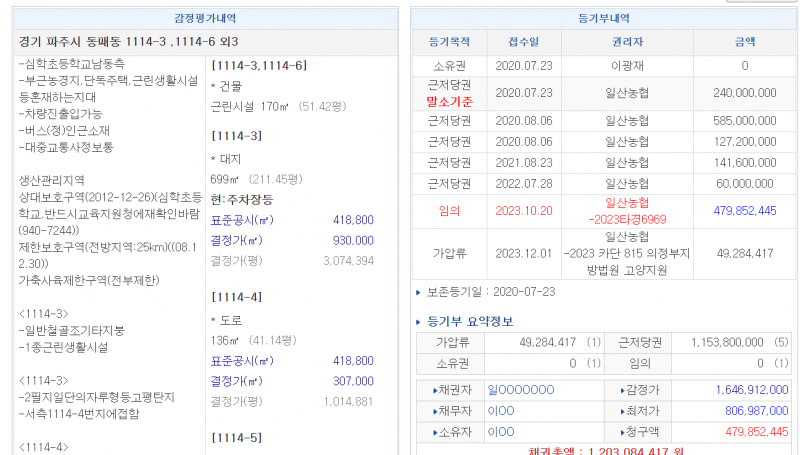Select the 금액 column header
This screenshot has width=800, height=455.
pos(745,42)
